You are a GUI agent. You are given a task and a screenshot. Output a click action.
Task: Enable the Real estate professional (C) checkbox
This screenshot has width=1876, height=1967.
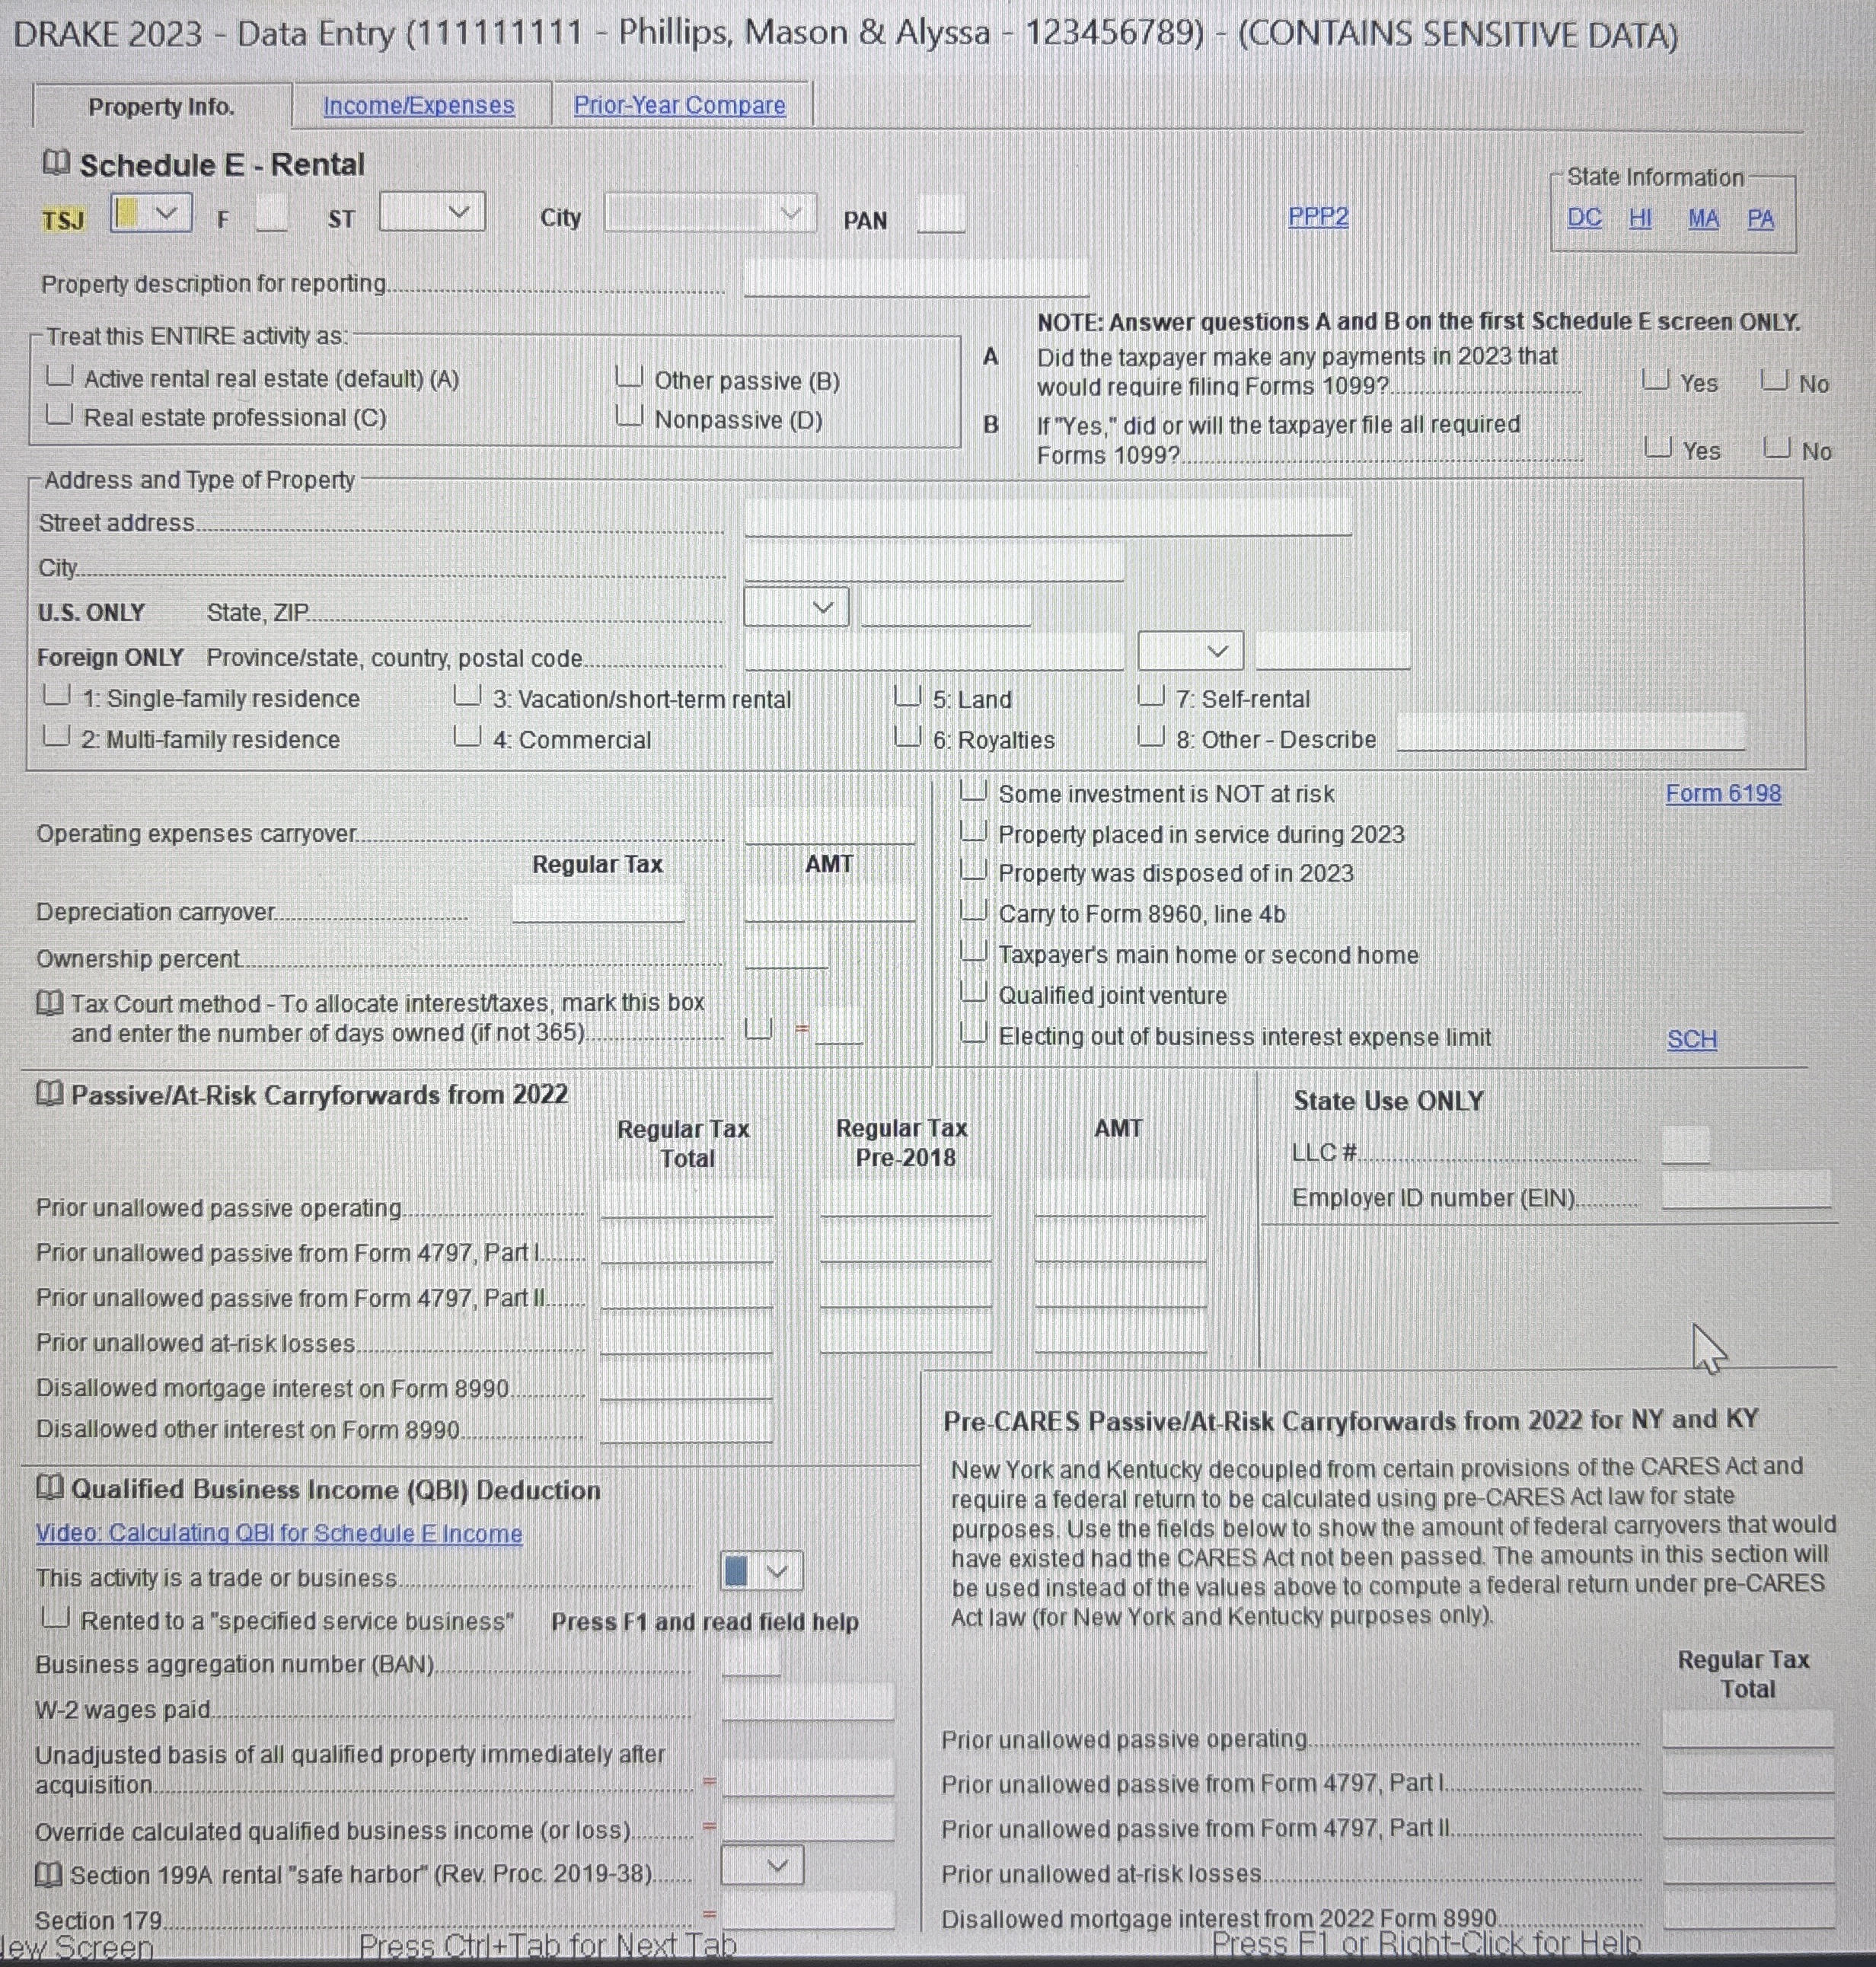coord(60,415)
